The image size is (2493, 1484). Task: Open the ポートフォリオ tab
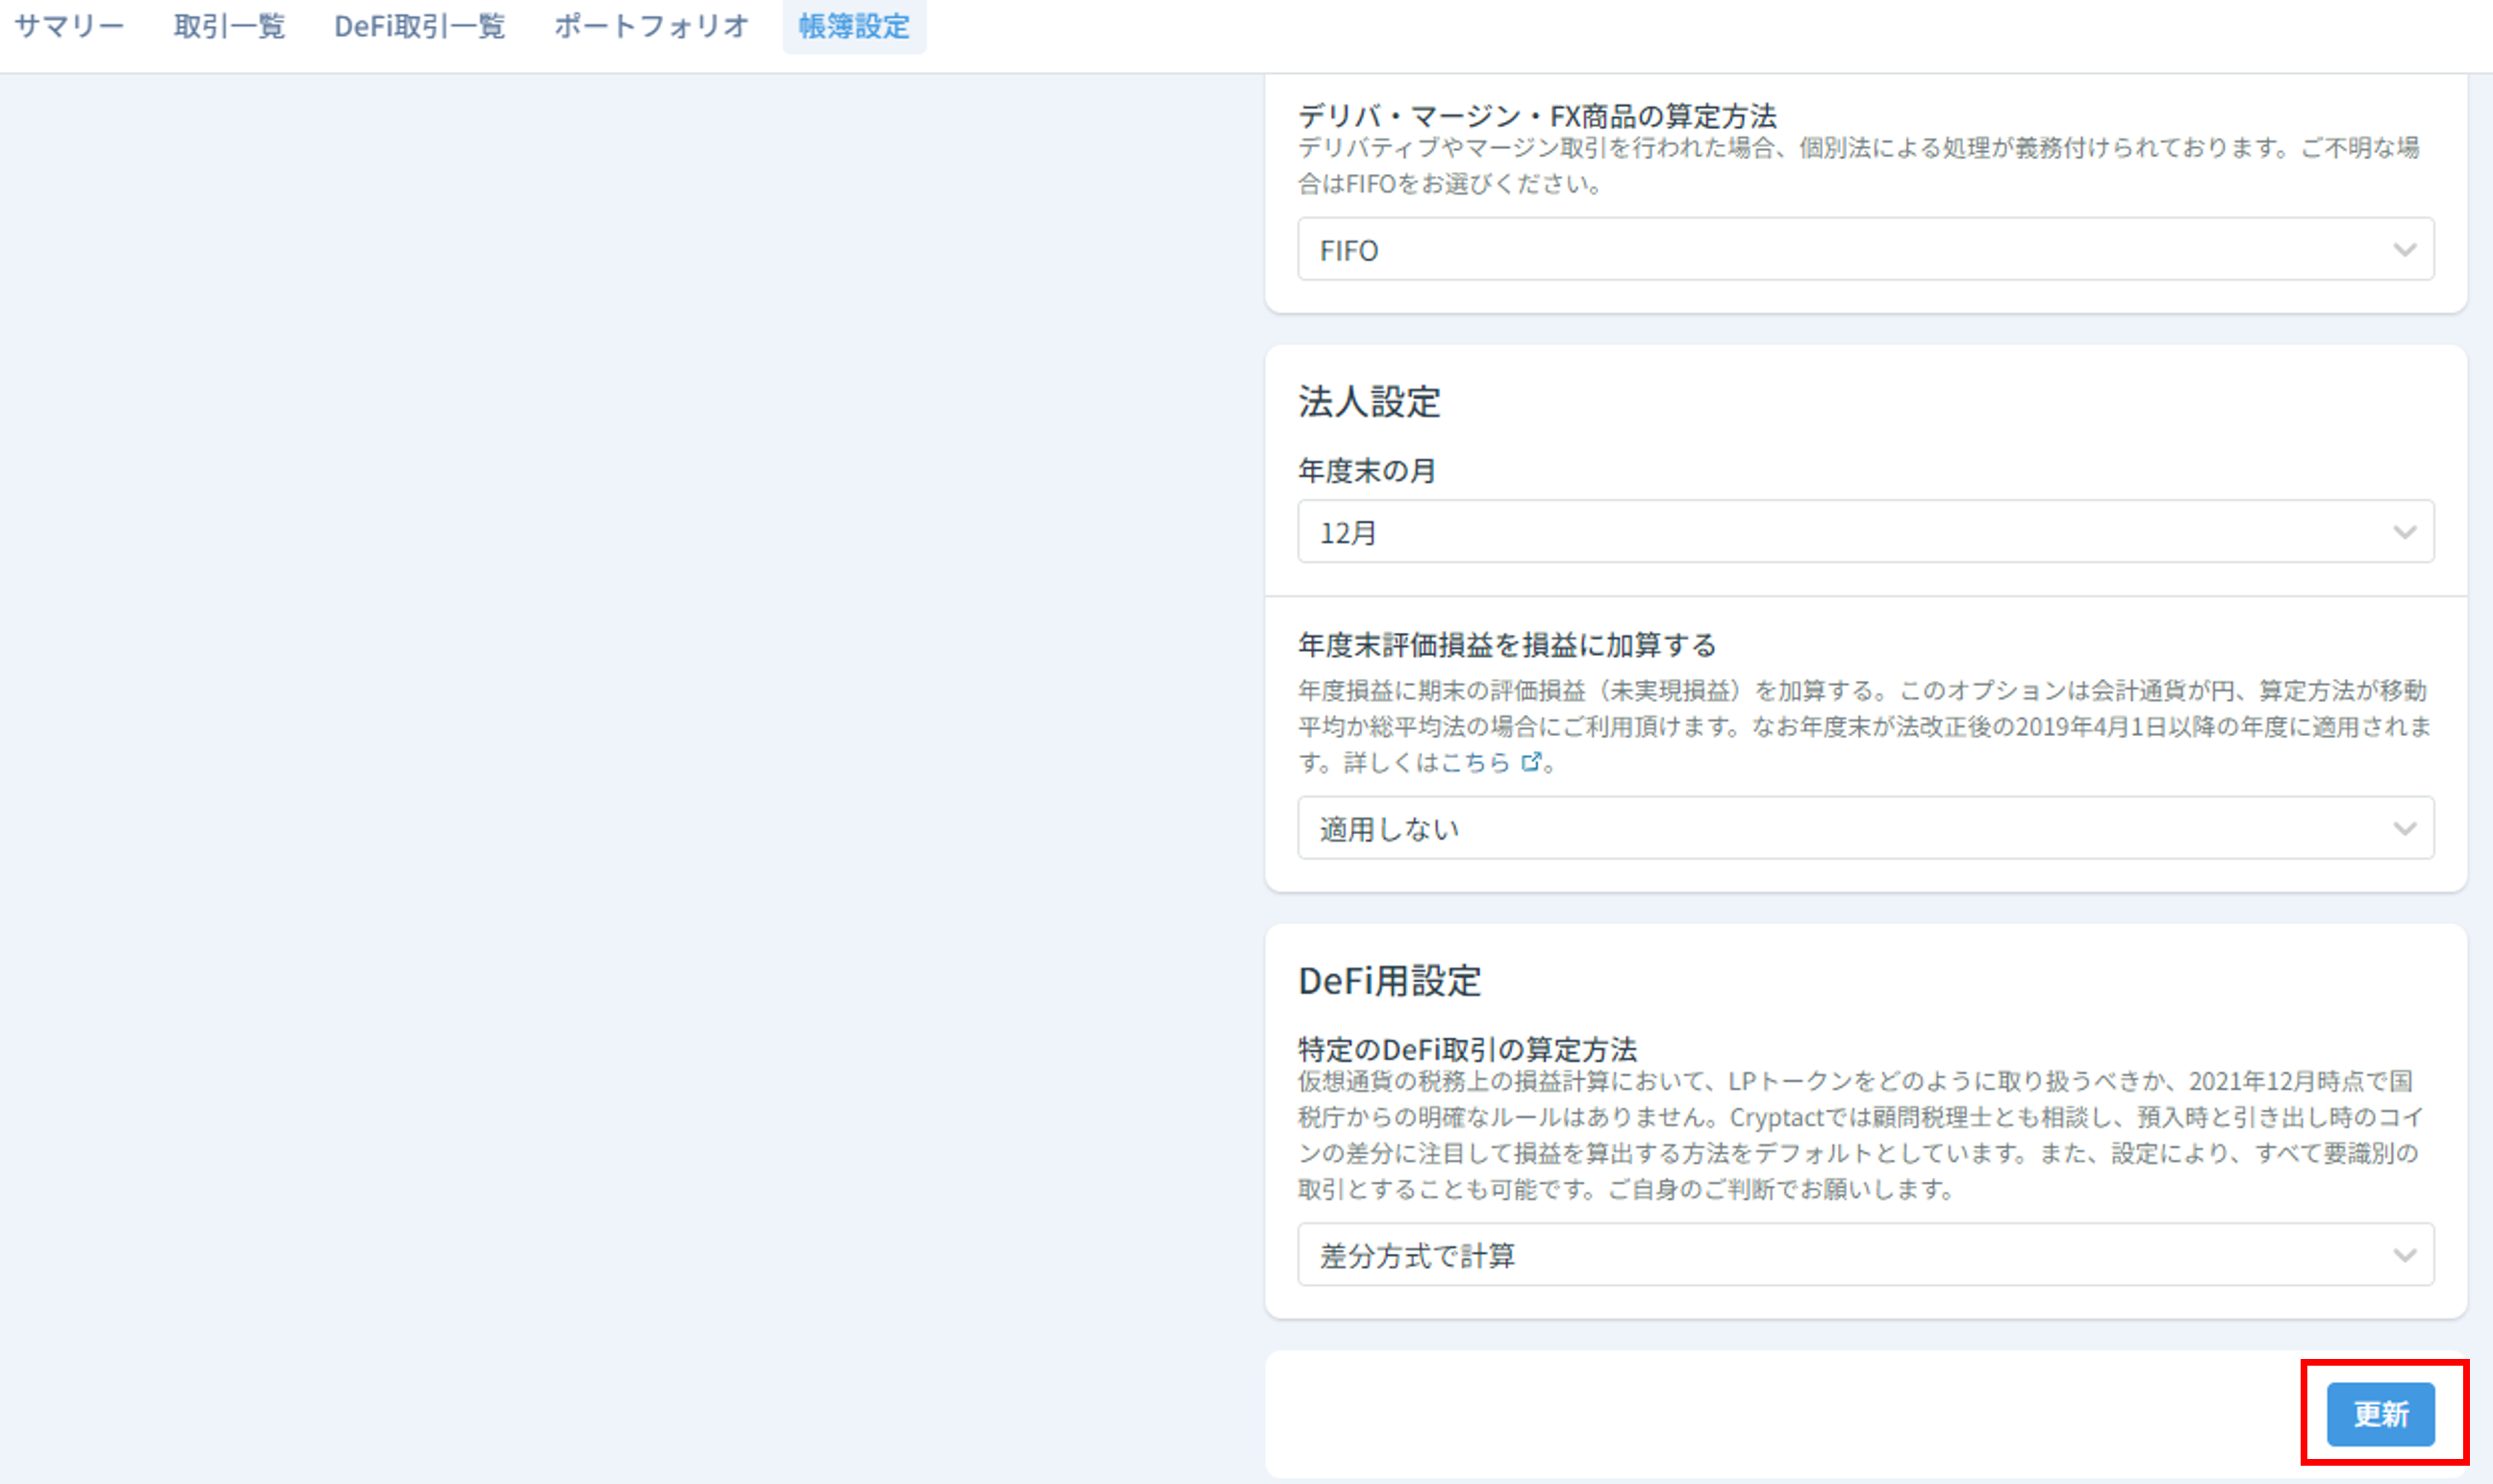point(651,26)
